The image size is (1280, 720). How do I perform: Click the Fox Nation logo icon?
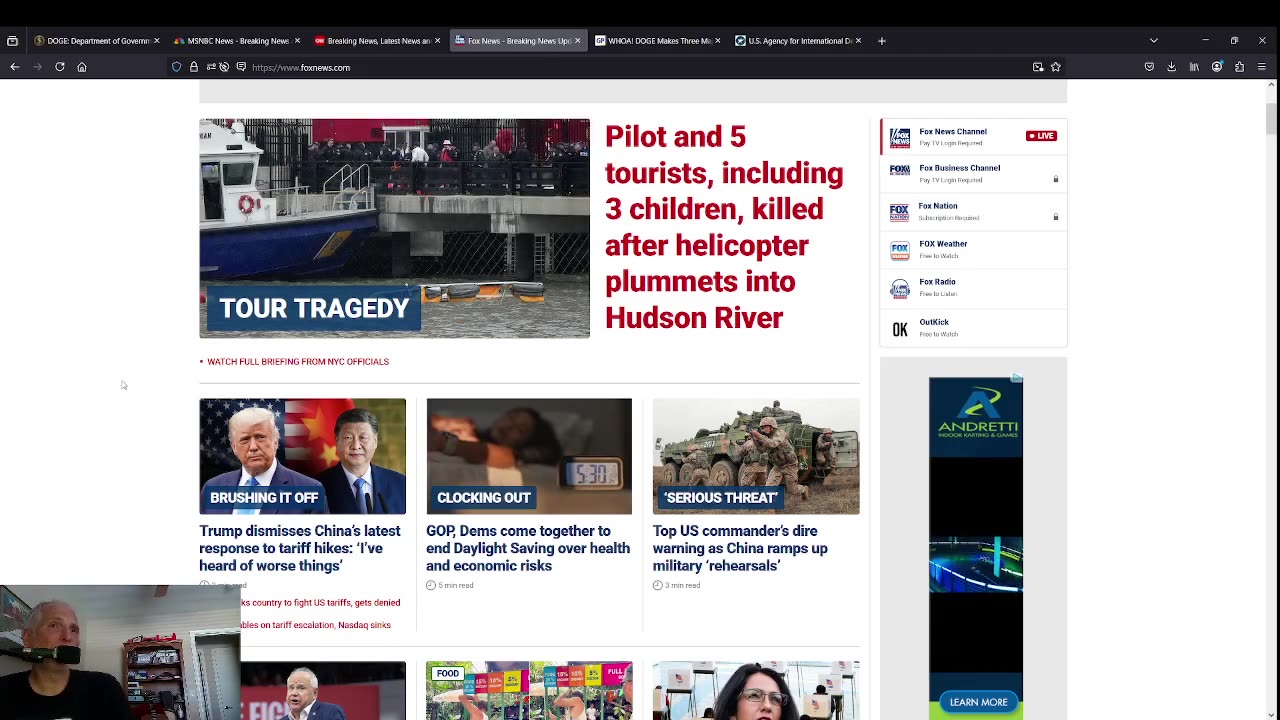(x=900, y=212)
